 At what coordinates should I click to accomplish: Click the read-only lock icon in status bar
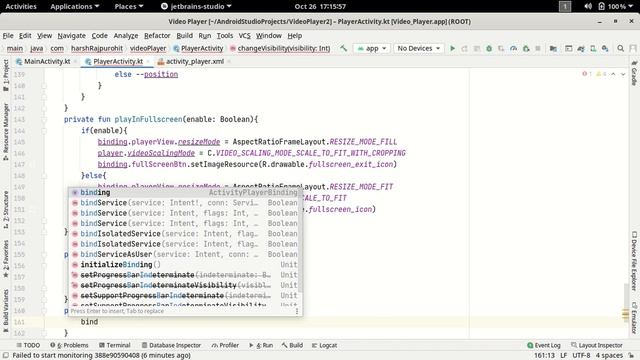pyautogui.click(x=631, y=356)
